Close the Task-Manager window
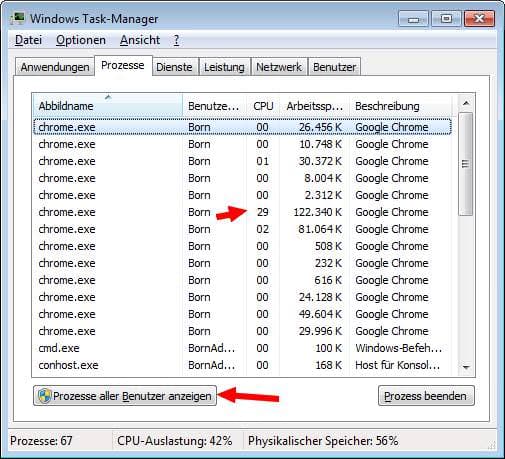505x459 pixels. click(479, 19)
